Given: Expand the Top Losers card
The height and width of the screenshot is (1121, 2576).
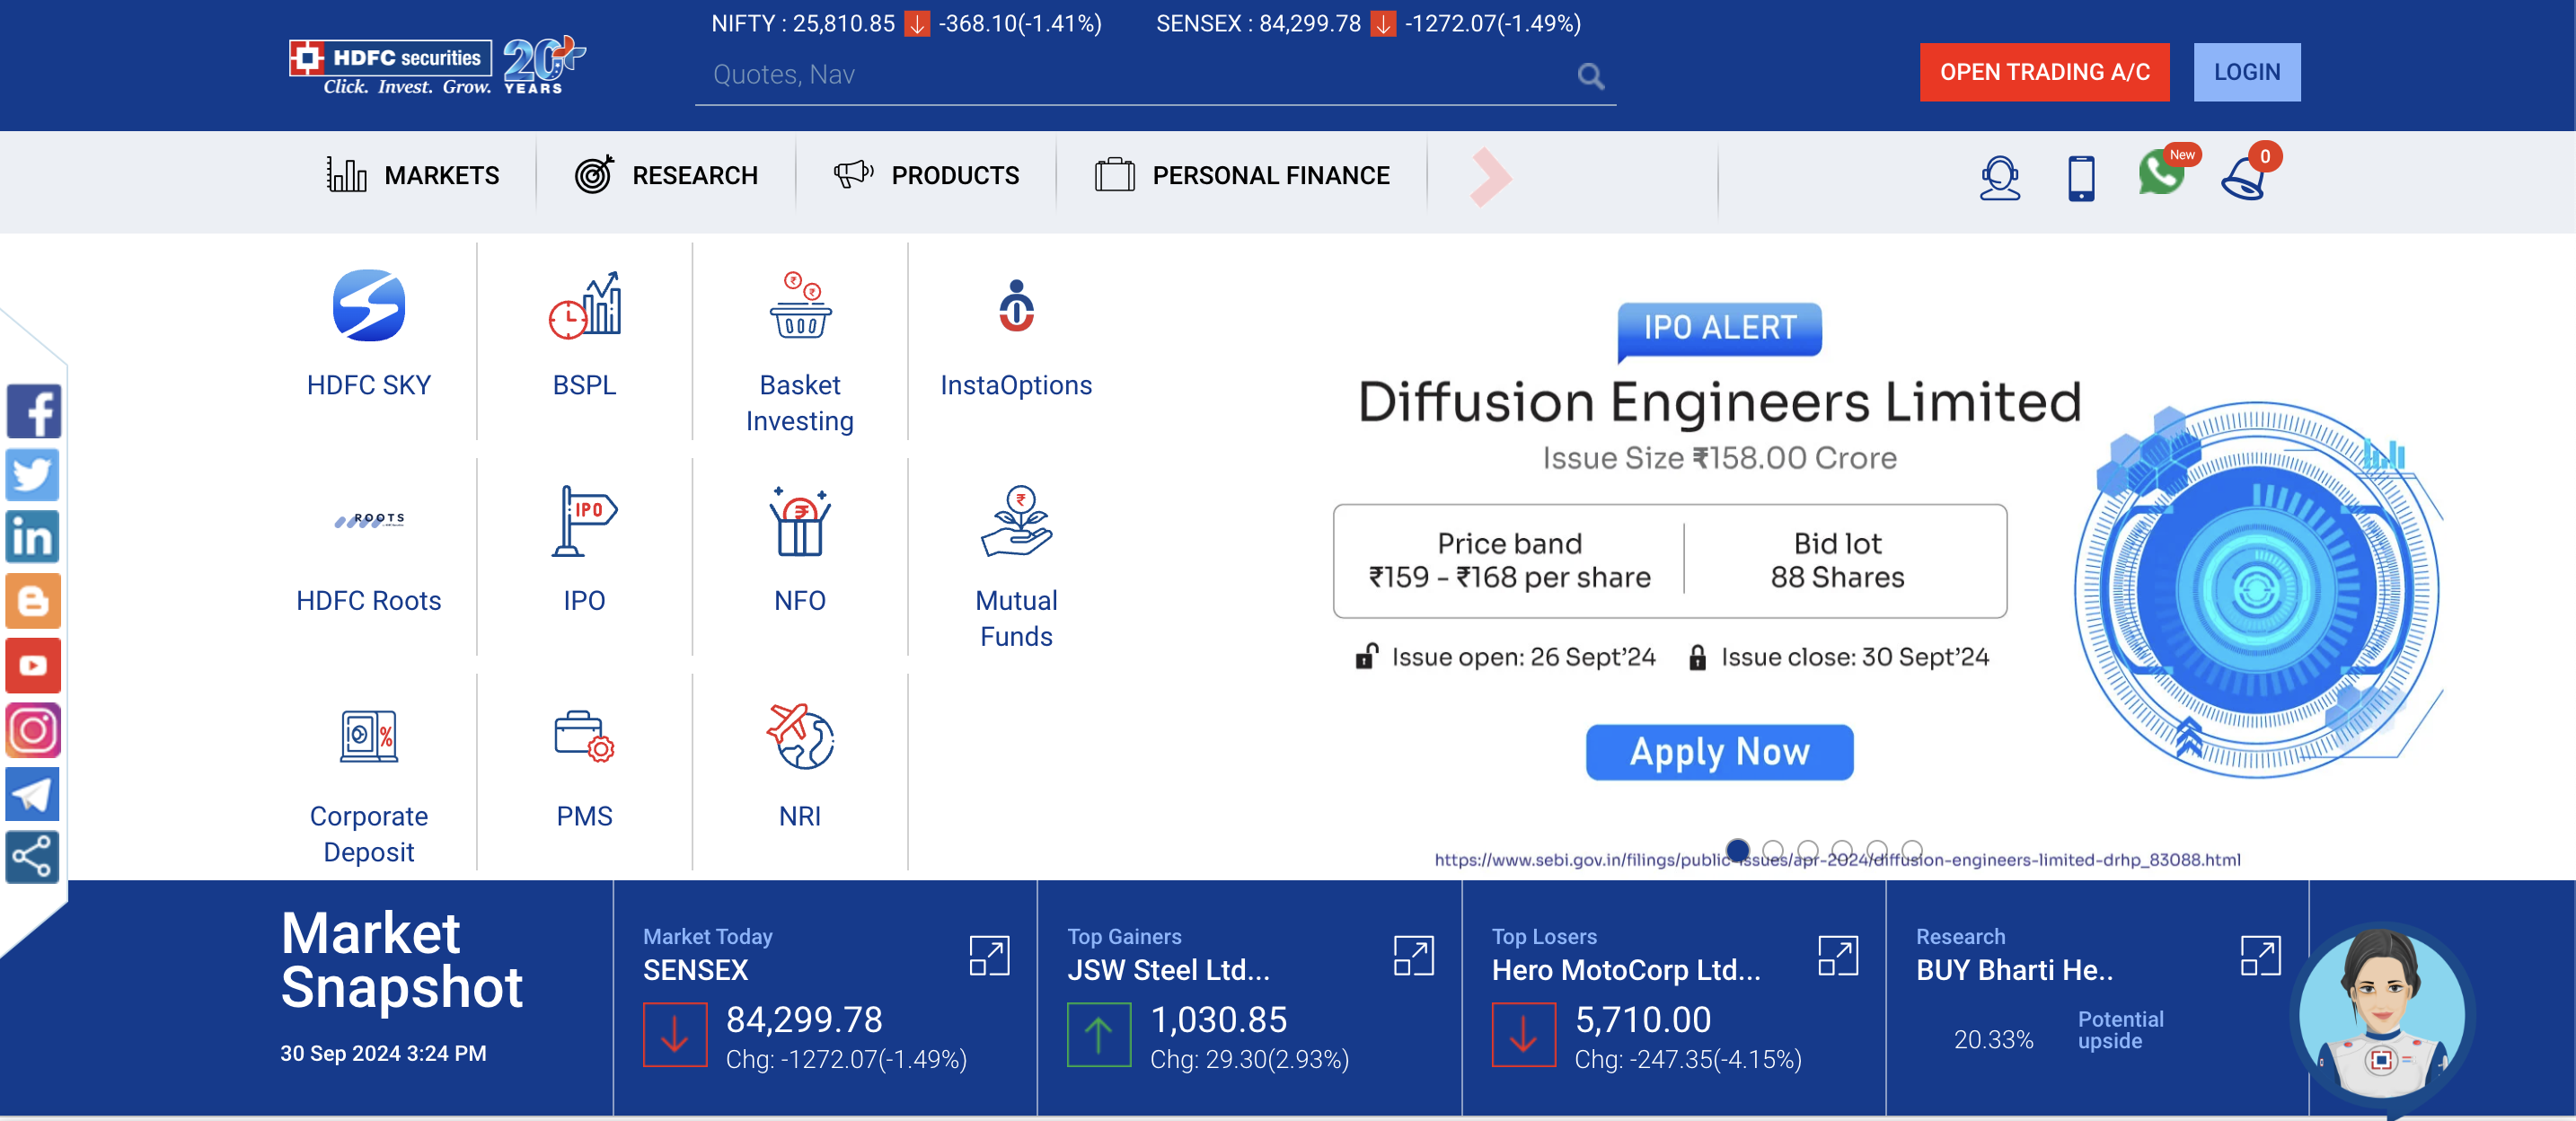Looking at the screenshot, I should [1837, 955].
